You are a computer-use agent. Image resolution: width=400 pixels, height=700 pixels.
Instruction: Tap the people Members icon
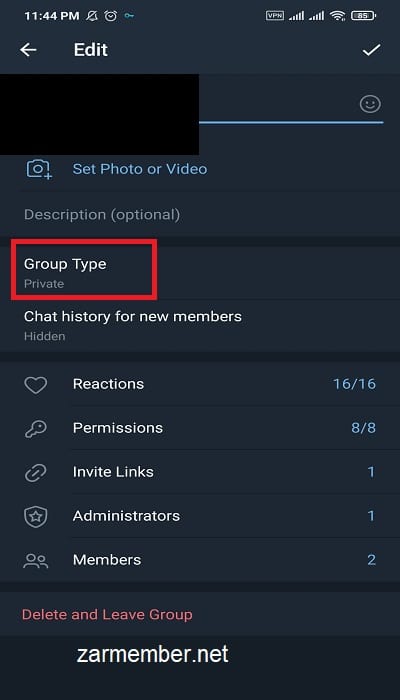tap(35, 560)
